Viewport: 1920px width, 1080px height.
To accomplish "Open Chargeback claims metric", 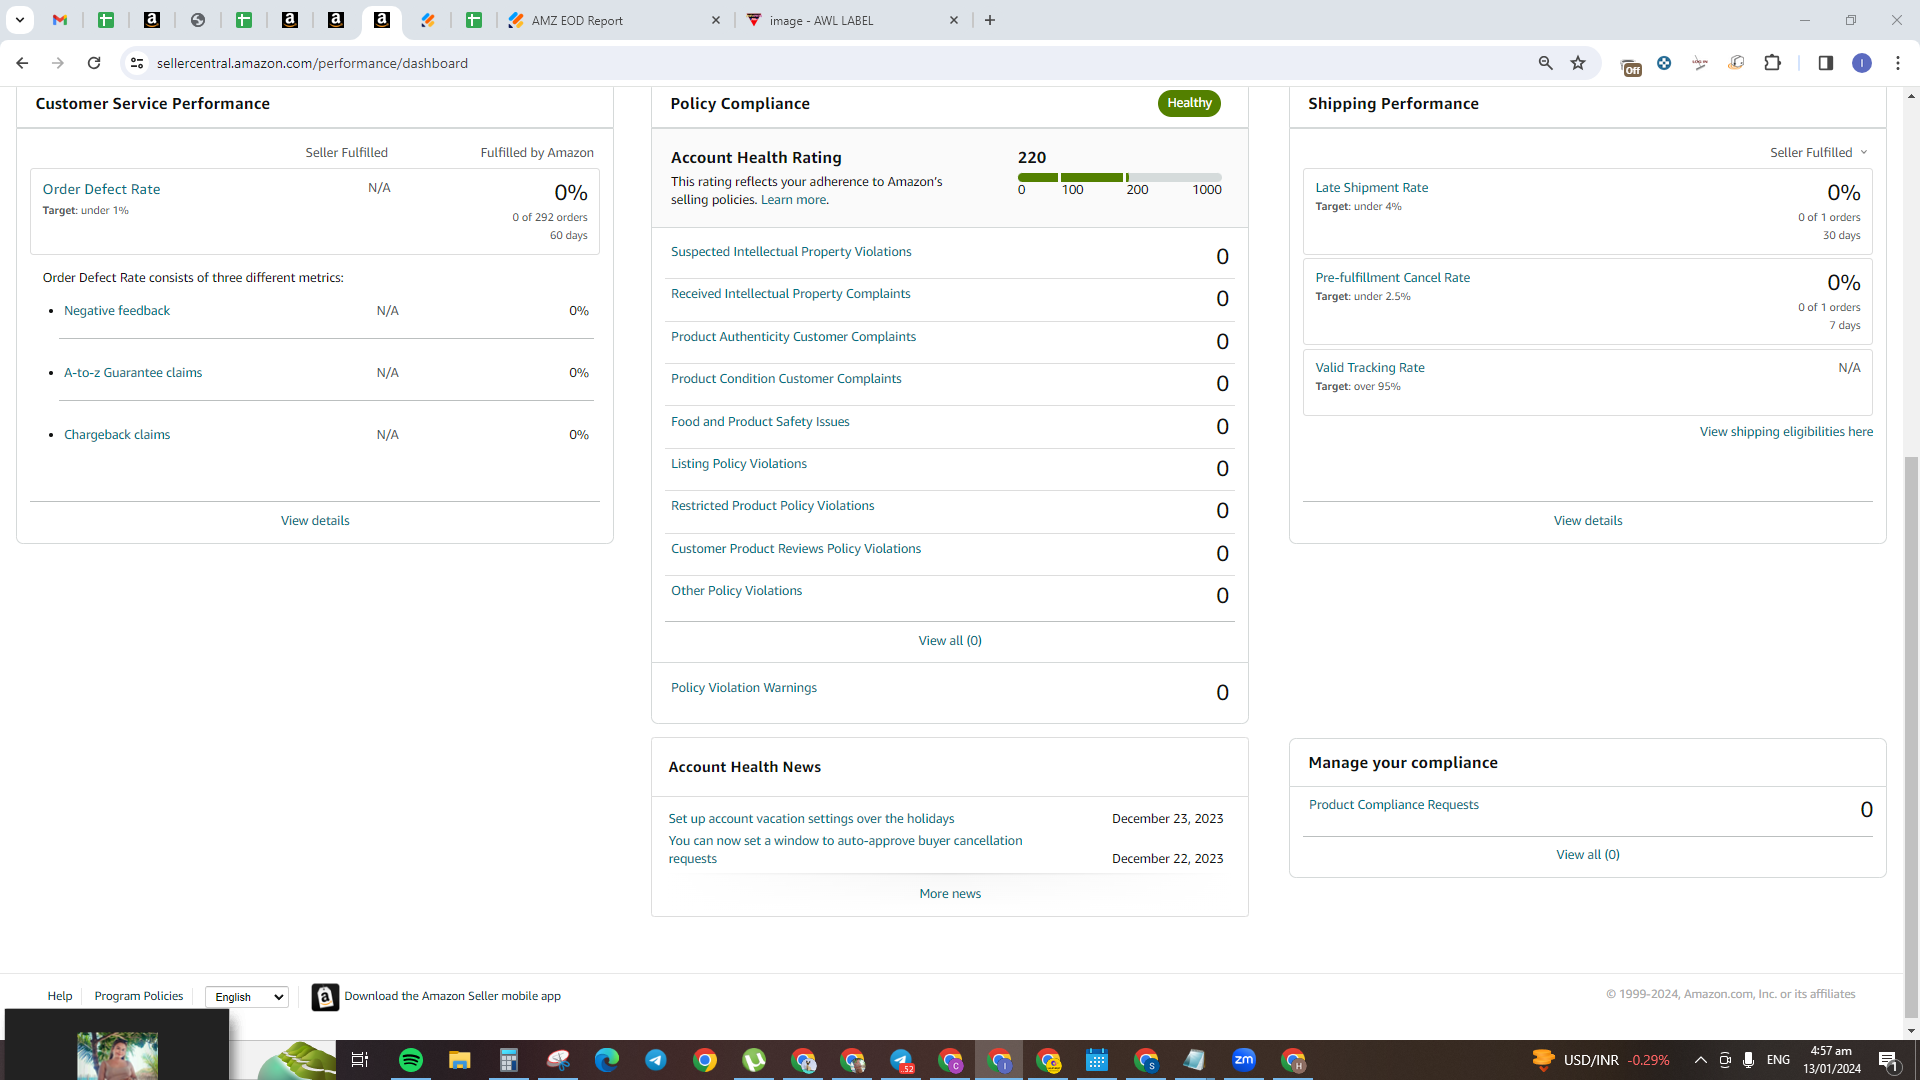I will click(x=117, y=435).
